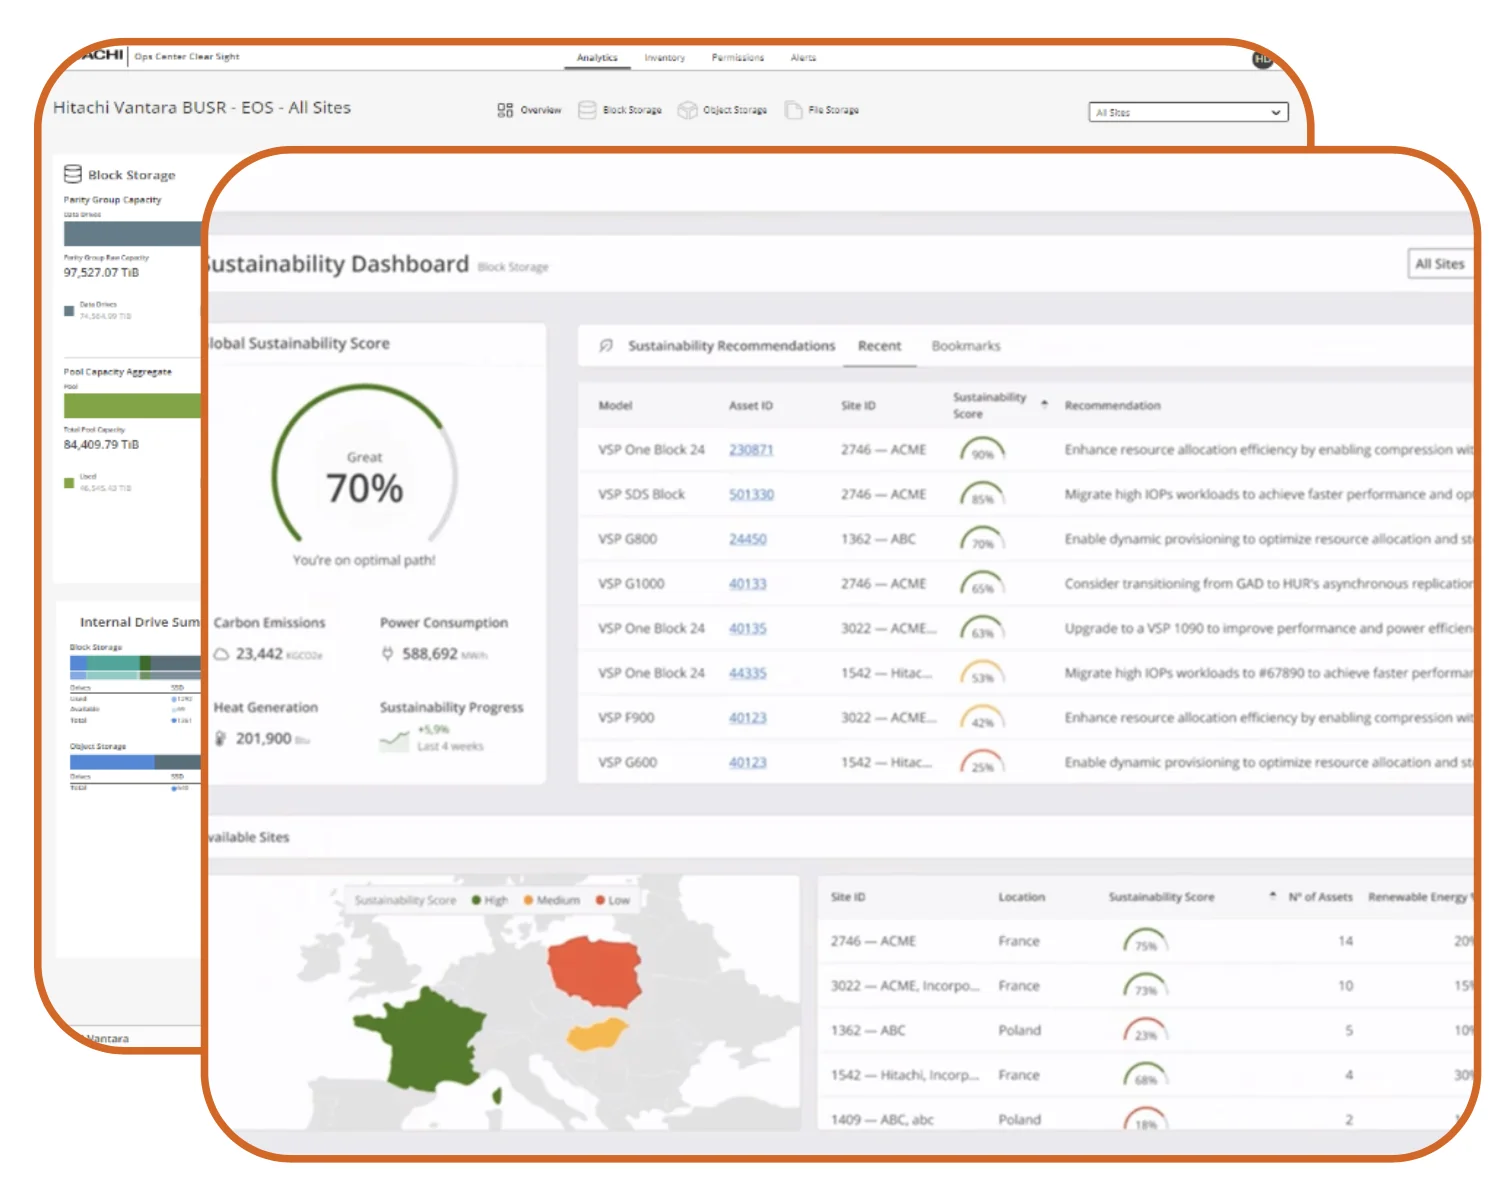Click the Power Consumption plug icon
Viewport: 1510px width, 1192px height.
388,654
